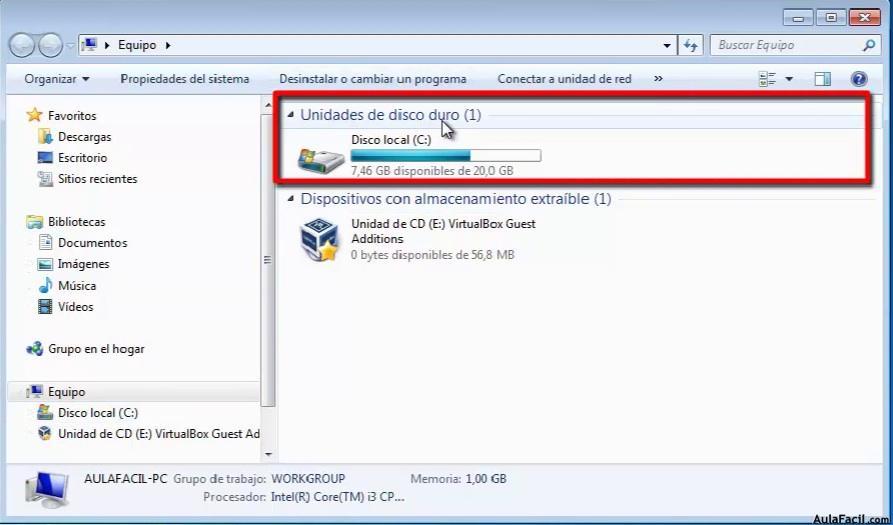The height and width of the screenshot is (525, 893).
Task: Click the Back navigation arrow button
Action: click(22, 46)
